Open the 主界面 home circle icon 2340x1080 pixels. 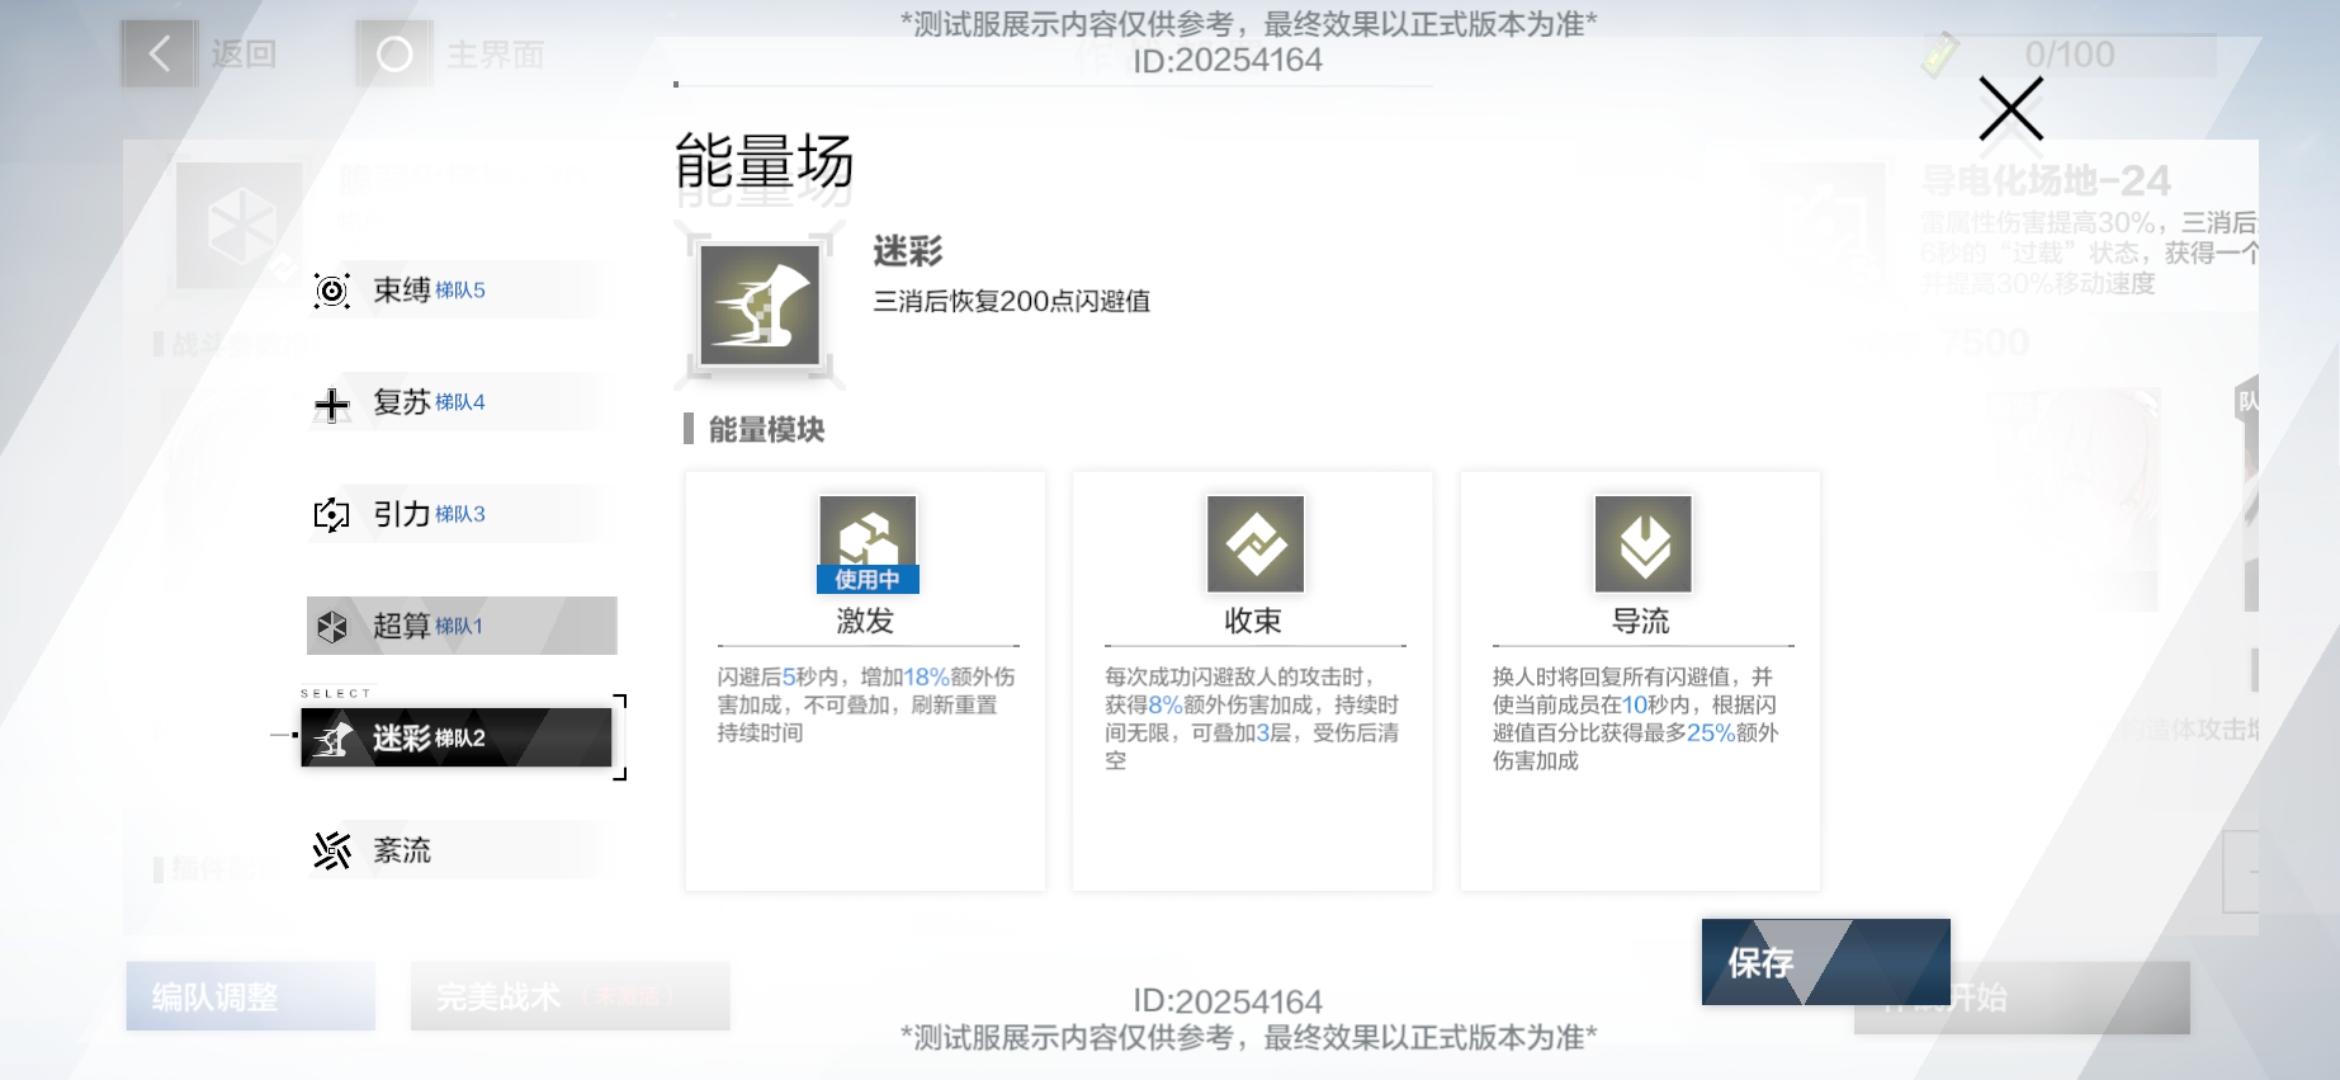tap(394, 54)
